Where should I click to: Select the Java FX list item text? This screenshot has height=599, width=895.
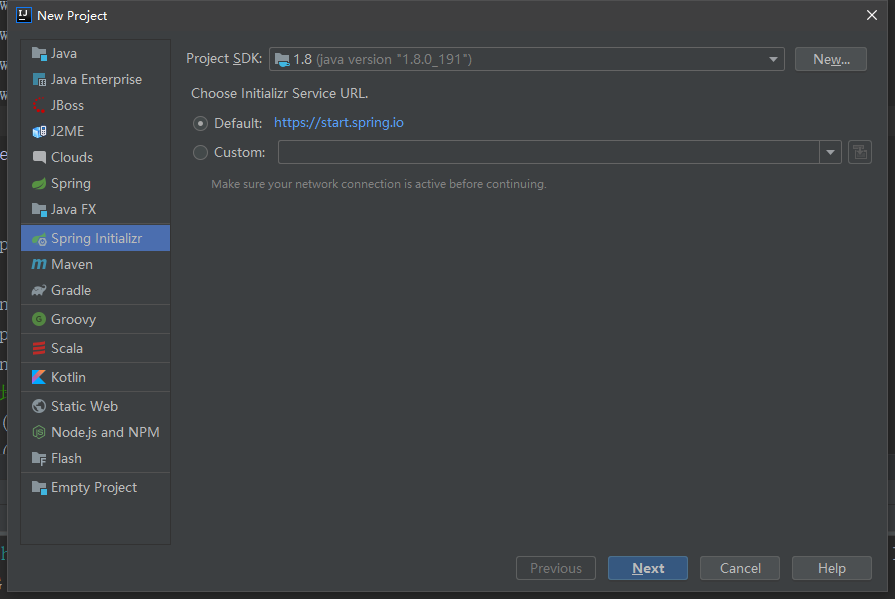(x=74, y=210)
